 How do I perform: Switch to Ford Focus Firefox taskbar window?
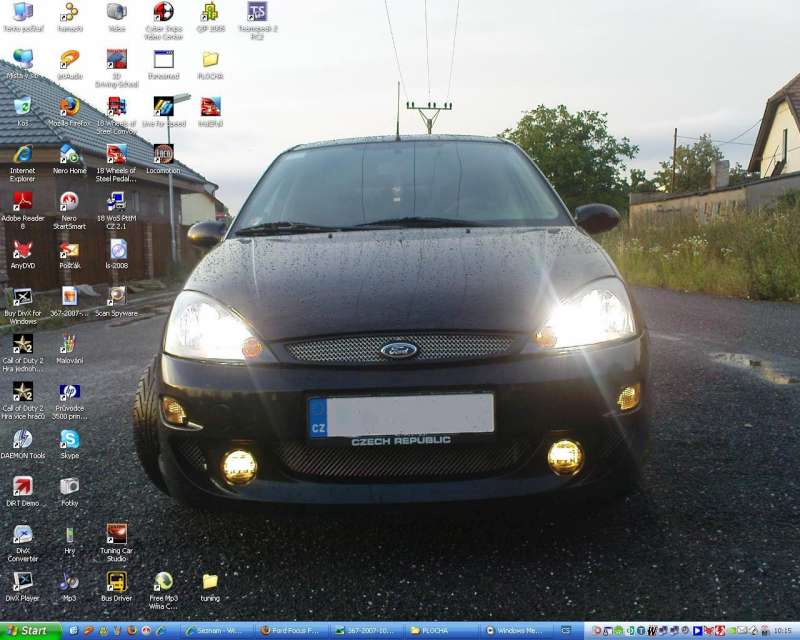(292, 631)
